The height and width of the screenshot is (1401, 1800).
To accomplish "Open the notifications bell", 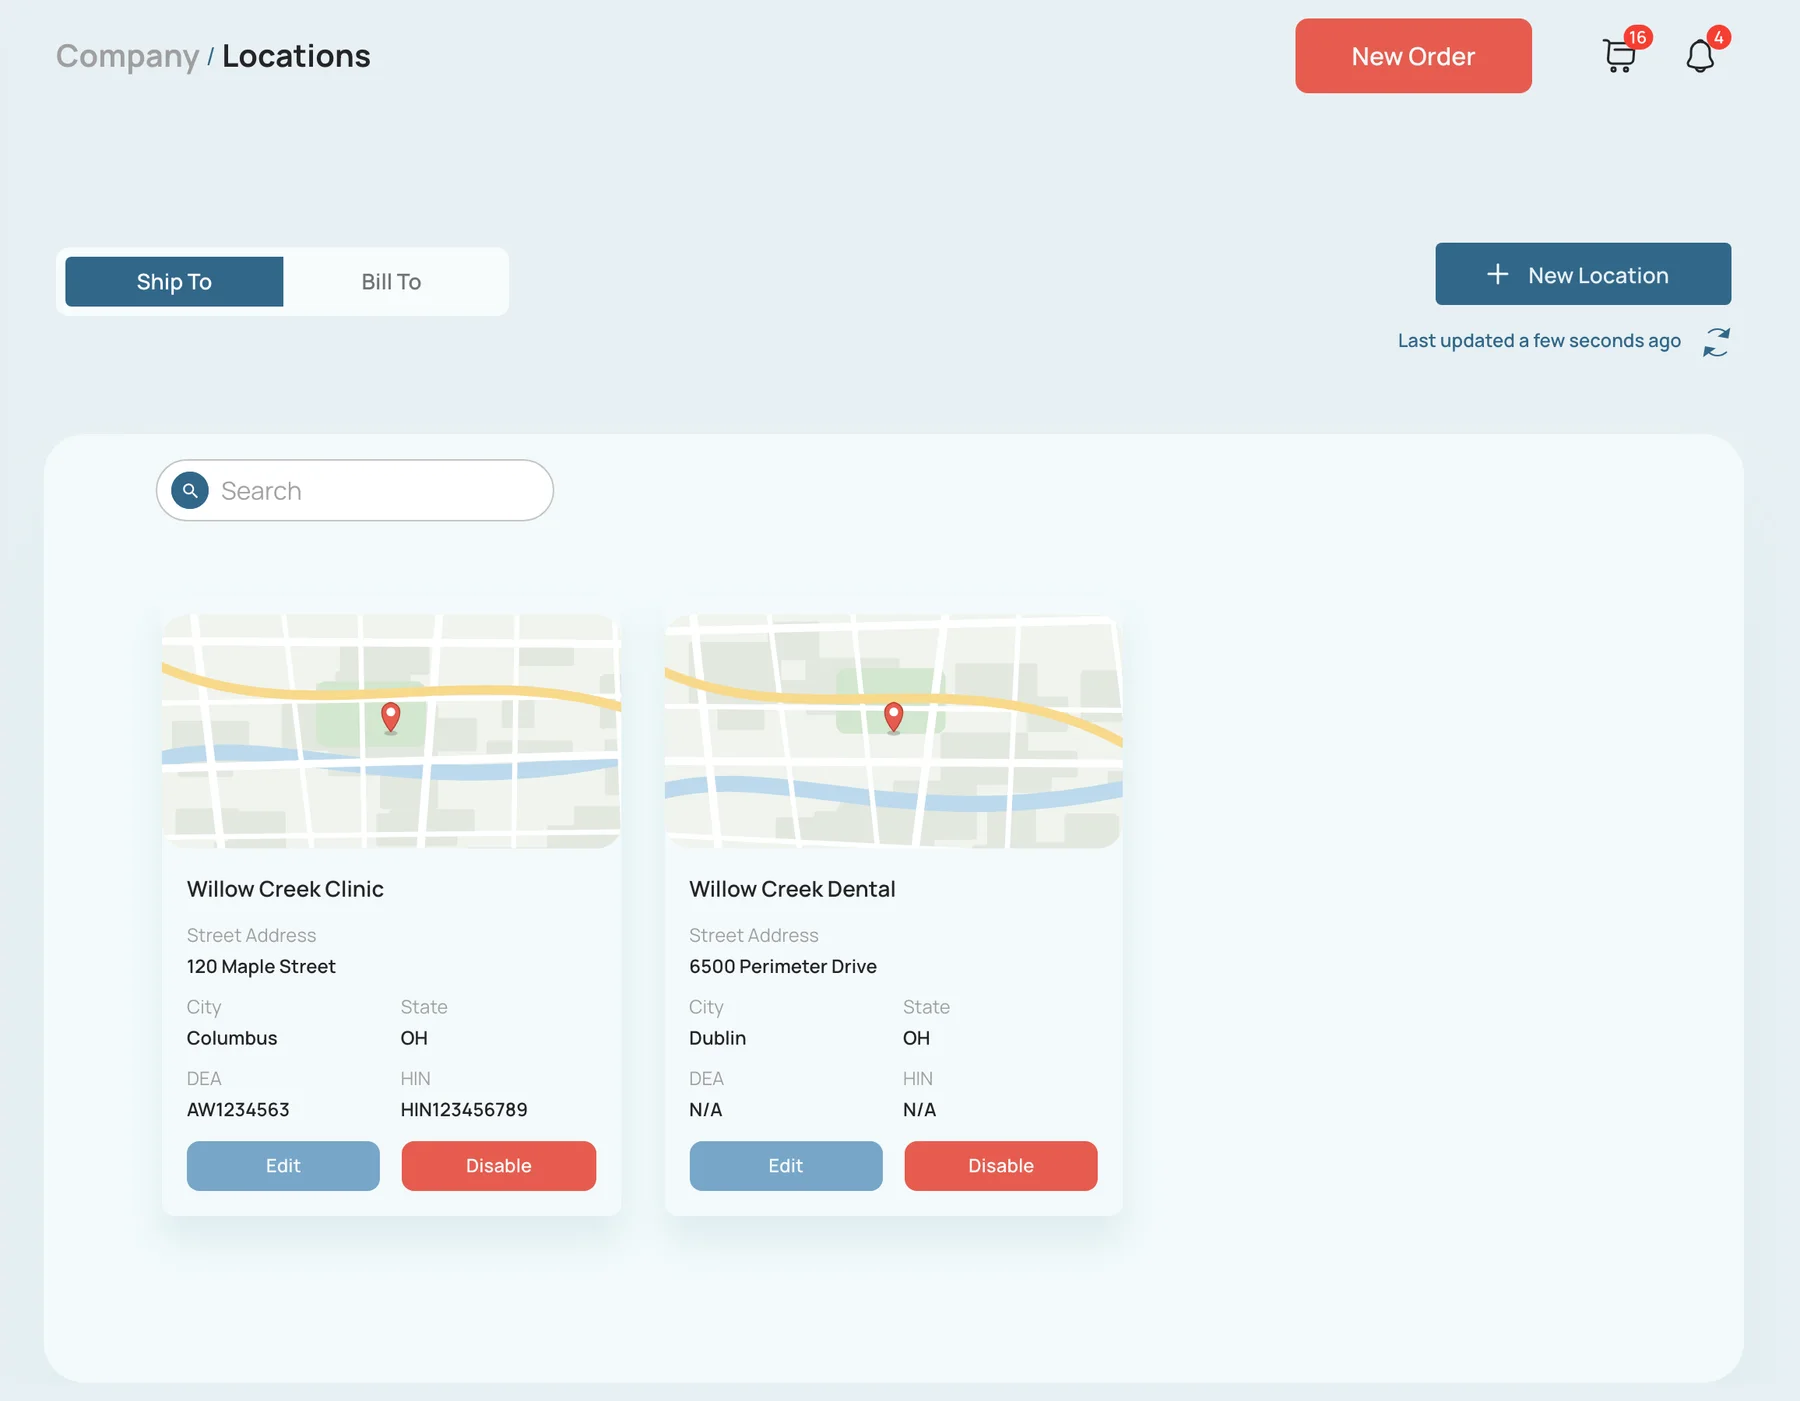I will pyautogui.click(x=1700, y=56).
